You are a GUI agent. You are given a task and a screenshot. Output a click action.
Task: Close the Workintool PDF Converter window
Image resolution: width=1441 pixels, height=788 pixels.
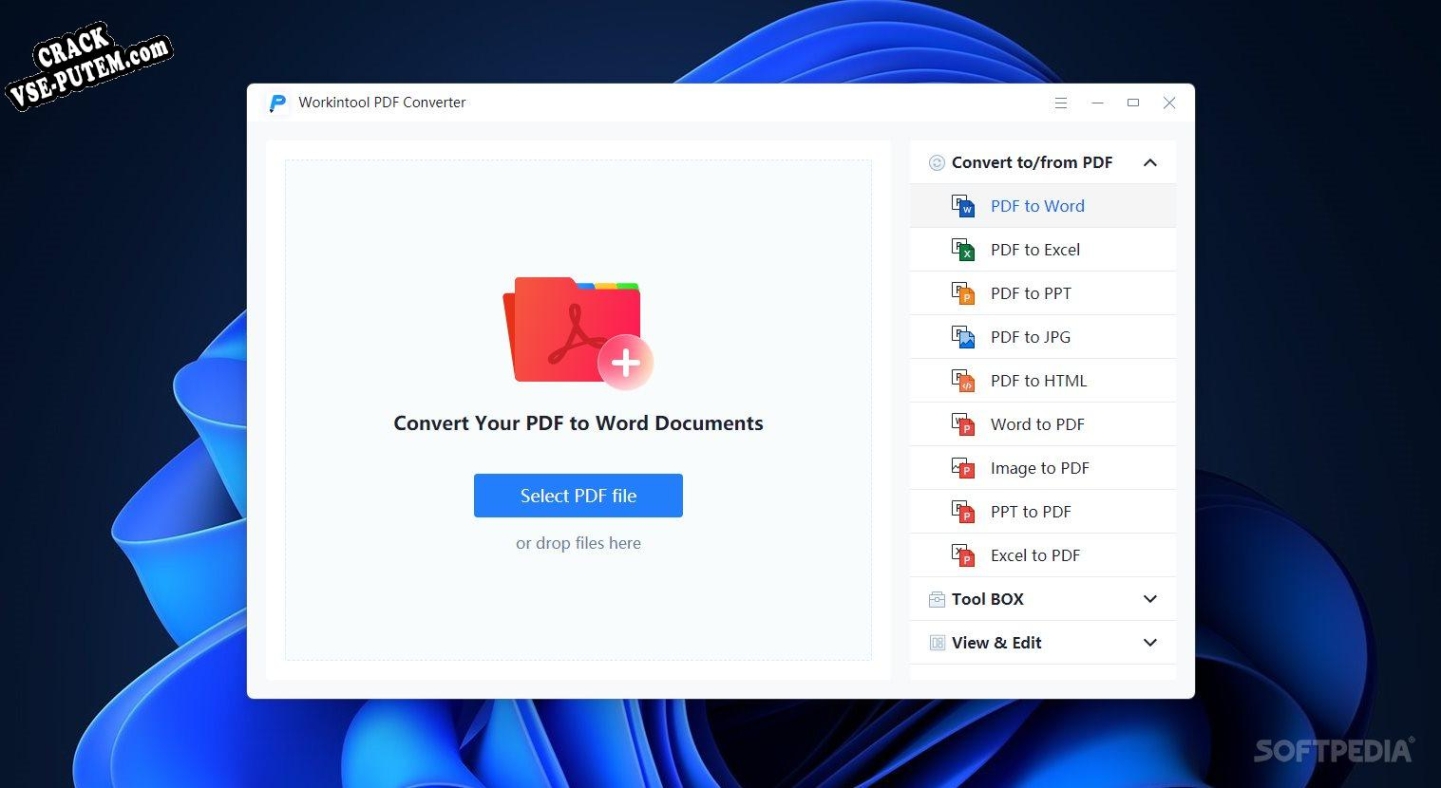click(1169, 103)
